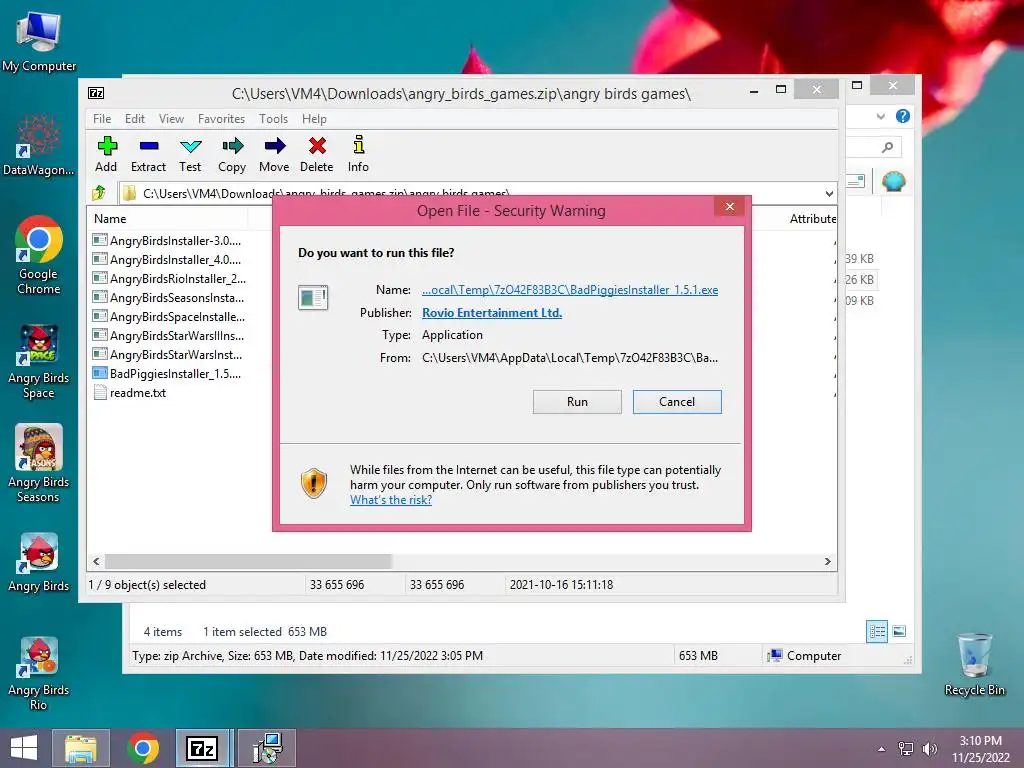Select AngryBirdsRioInstaller file
Viewport: 1024px width, 768px height.
[x=169, y=278]
